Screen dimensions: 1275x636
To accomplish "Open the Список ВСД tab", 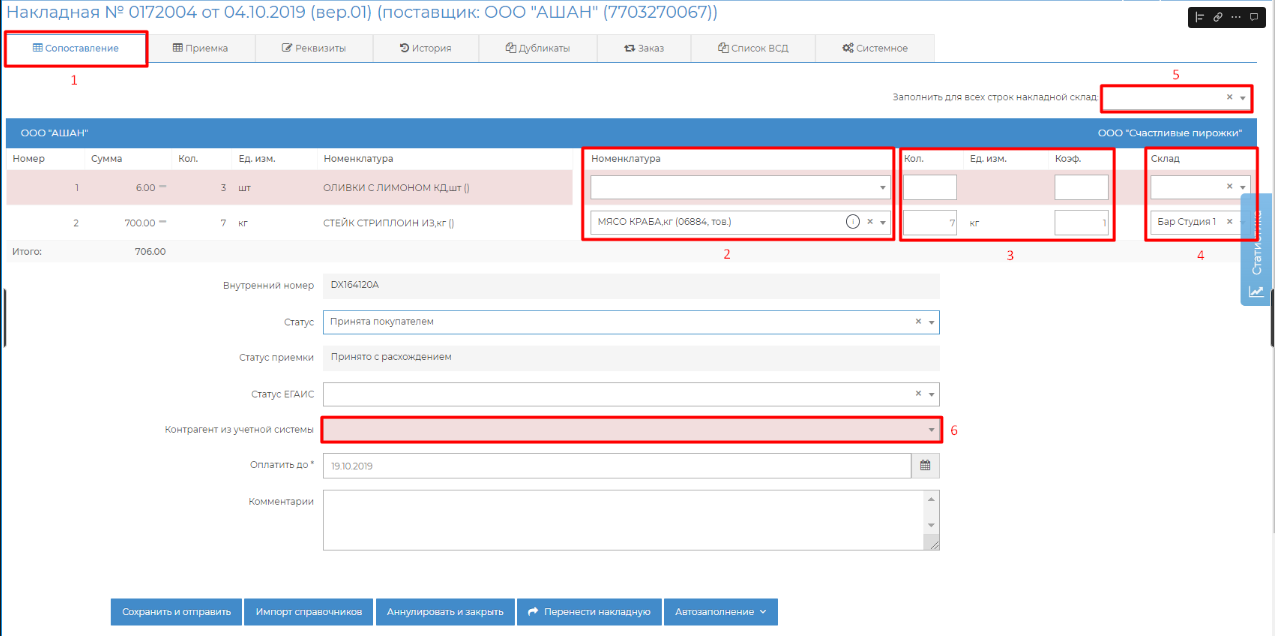I will point(754,48).
